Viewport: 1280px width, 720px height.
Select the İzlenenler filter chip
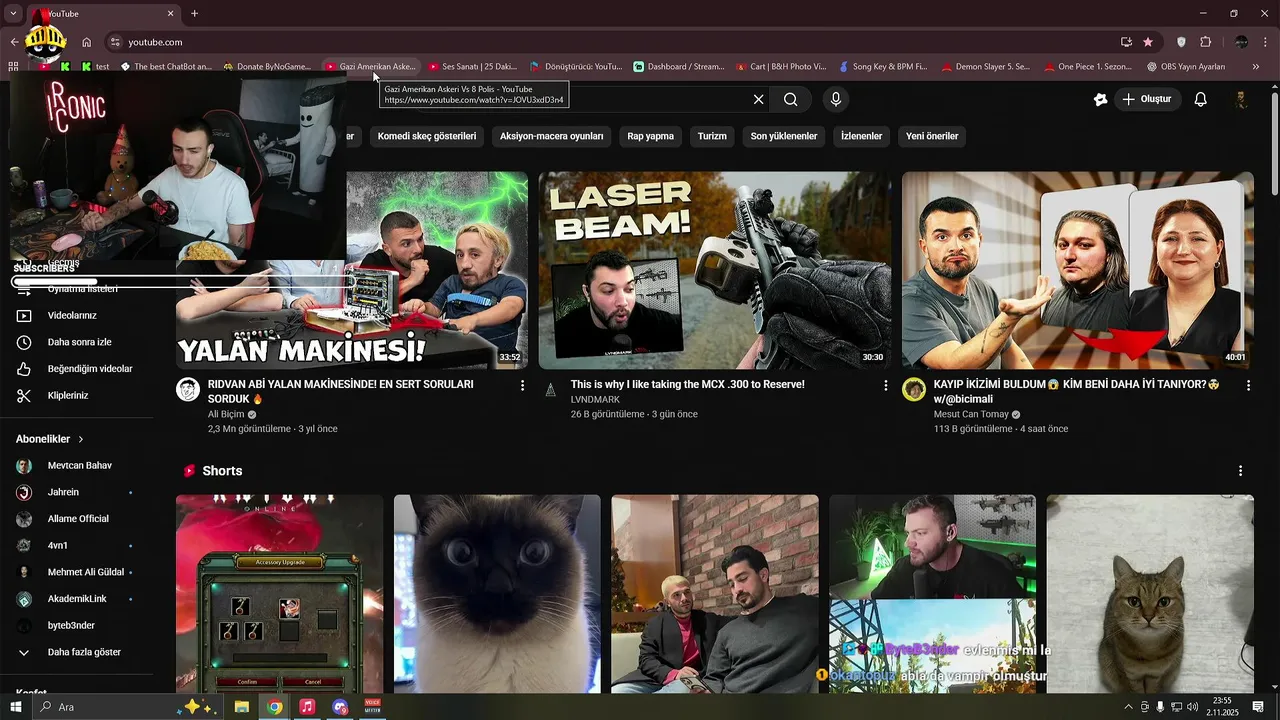coord(861,136)
